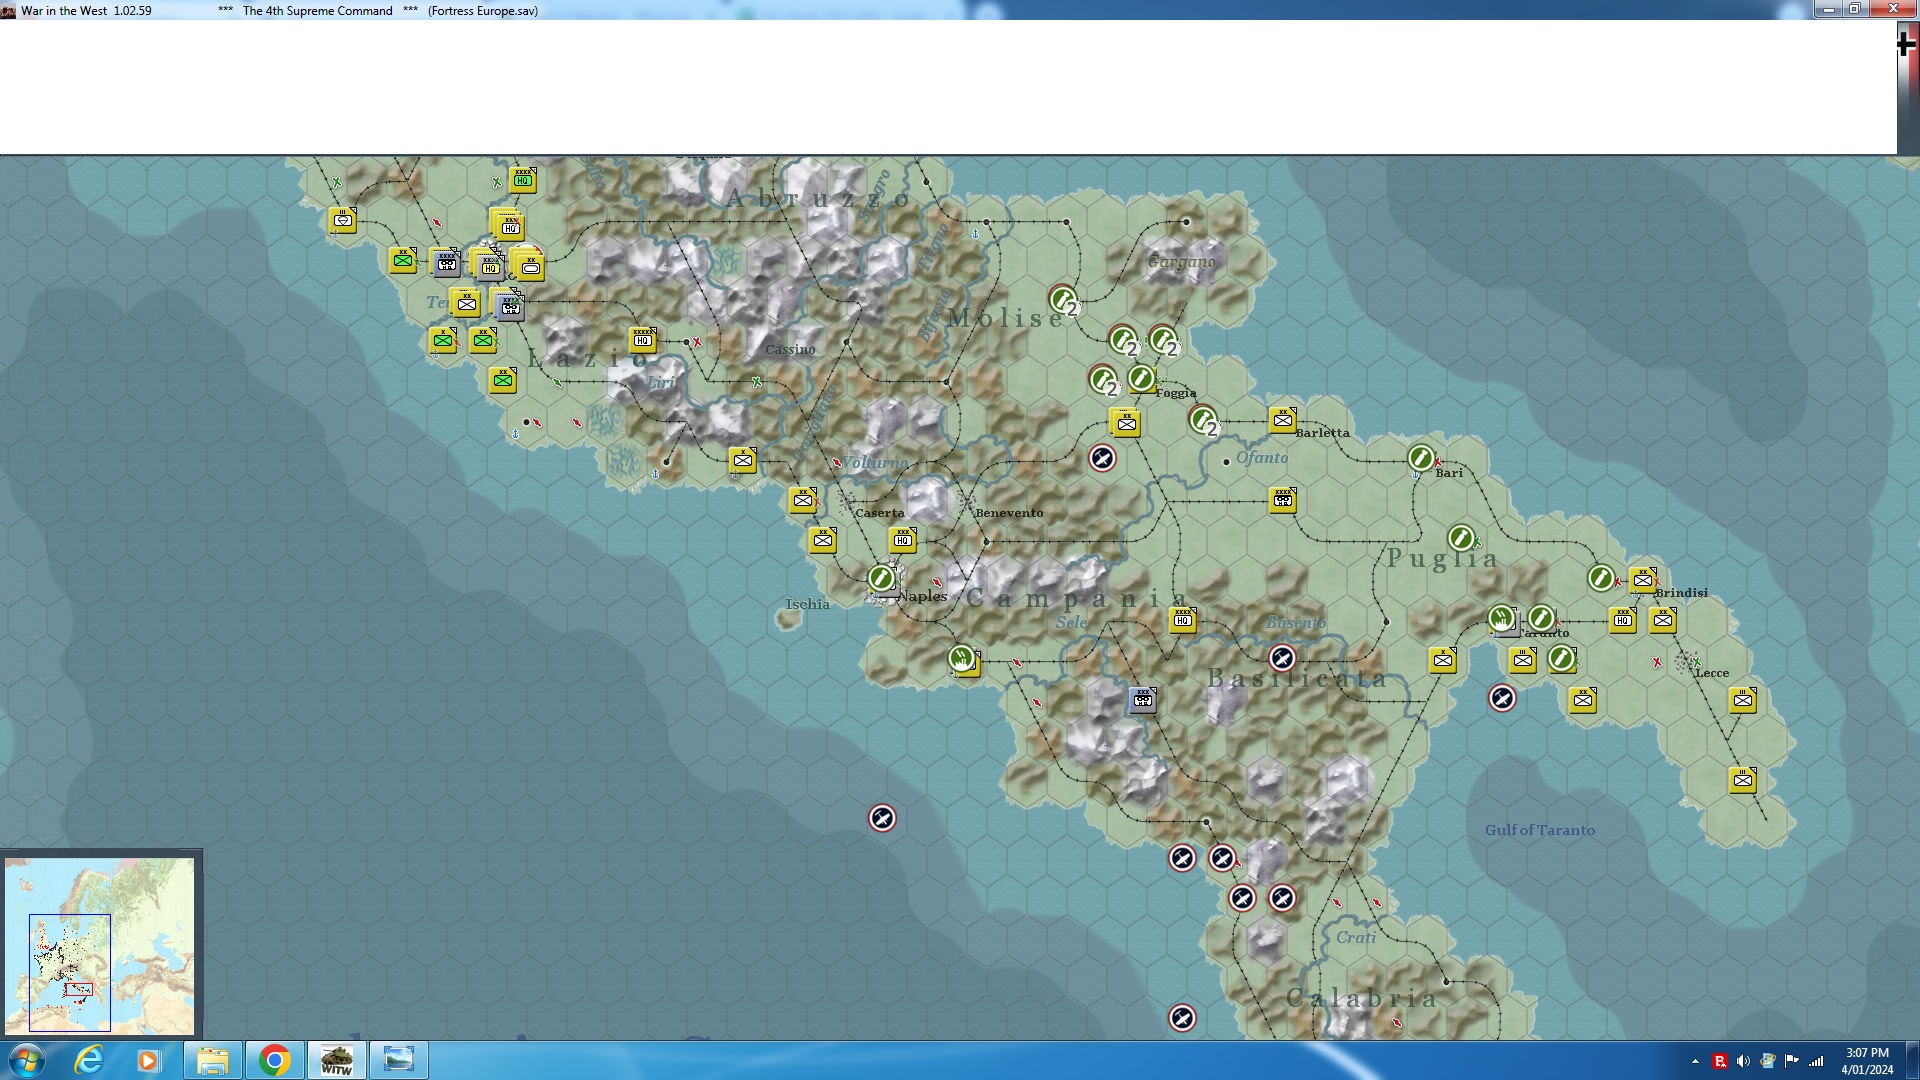The width and height of the screenshot is (1920, 1080).
Task: Select the green bombing marker at Bari
Action: (1420, 458)
